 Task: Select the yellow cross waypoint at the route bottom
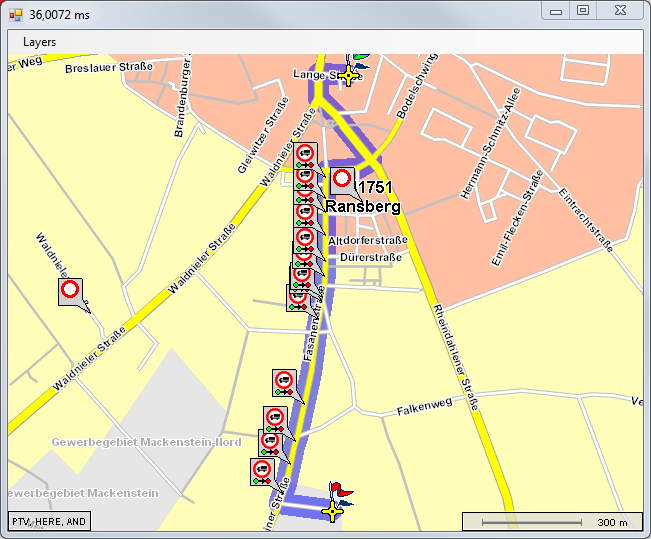(x=332, y=512)
